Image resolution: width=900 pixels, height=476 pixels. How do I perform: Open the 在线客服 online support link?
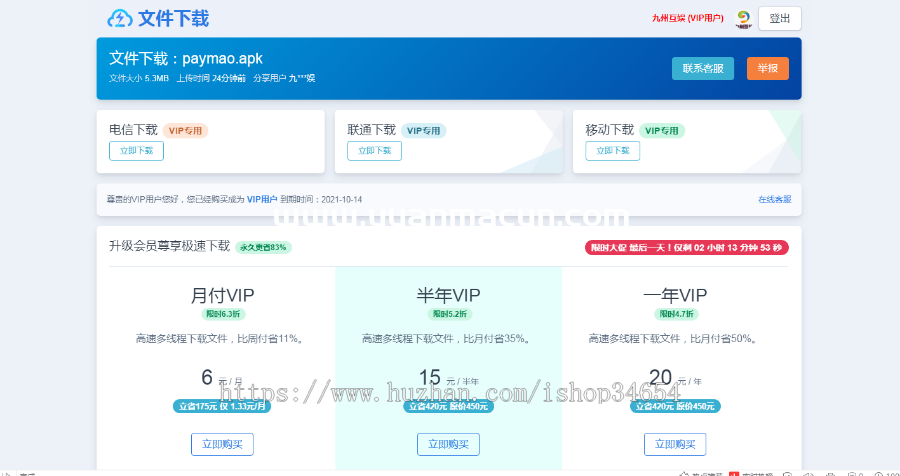click(774, 199)
